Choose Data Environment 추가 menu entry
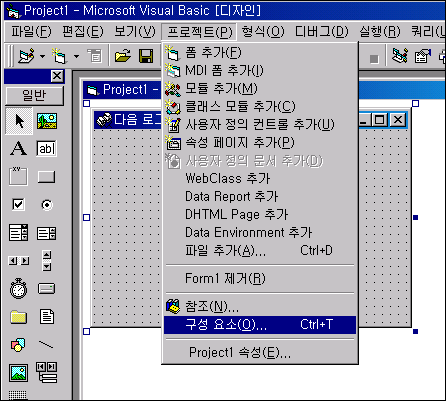Screen dimensions: 446x401 tap(260, 232)
